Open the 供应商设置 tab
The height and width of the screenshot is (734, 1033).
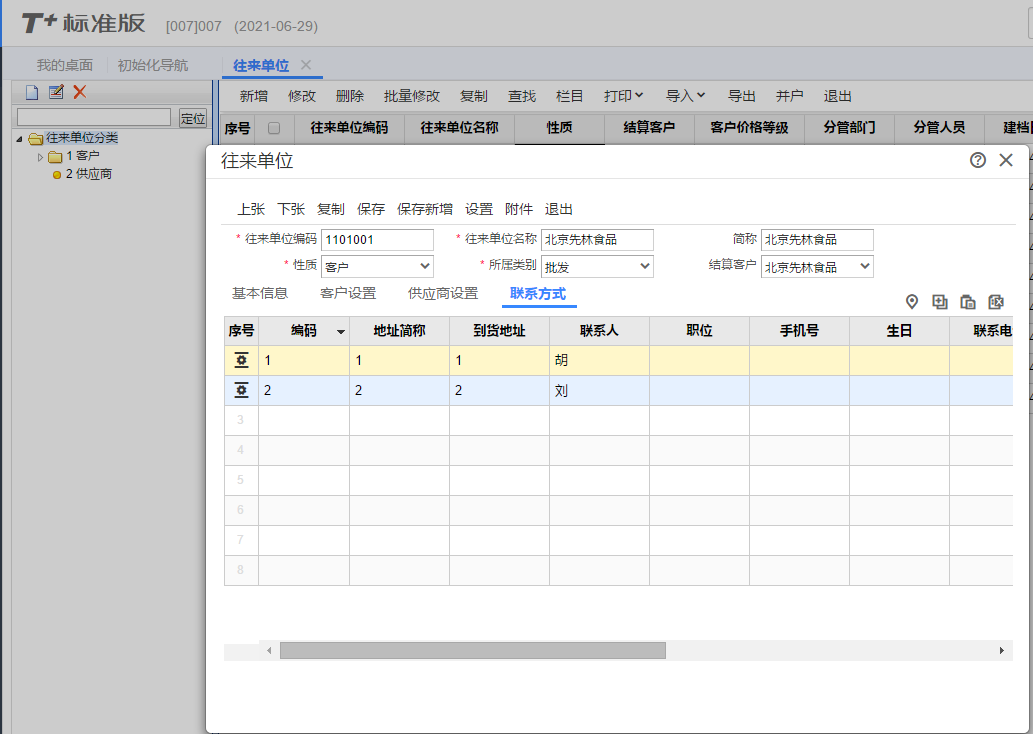(x=443, y=293)
